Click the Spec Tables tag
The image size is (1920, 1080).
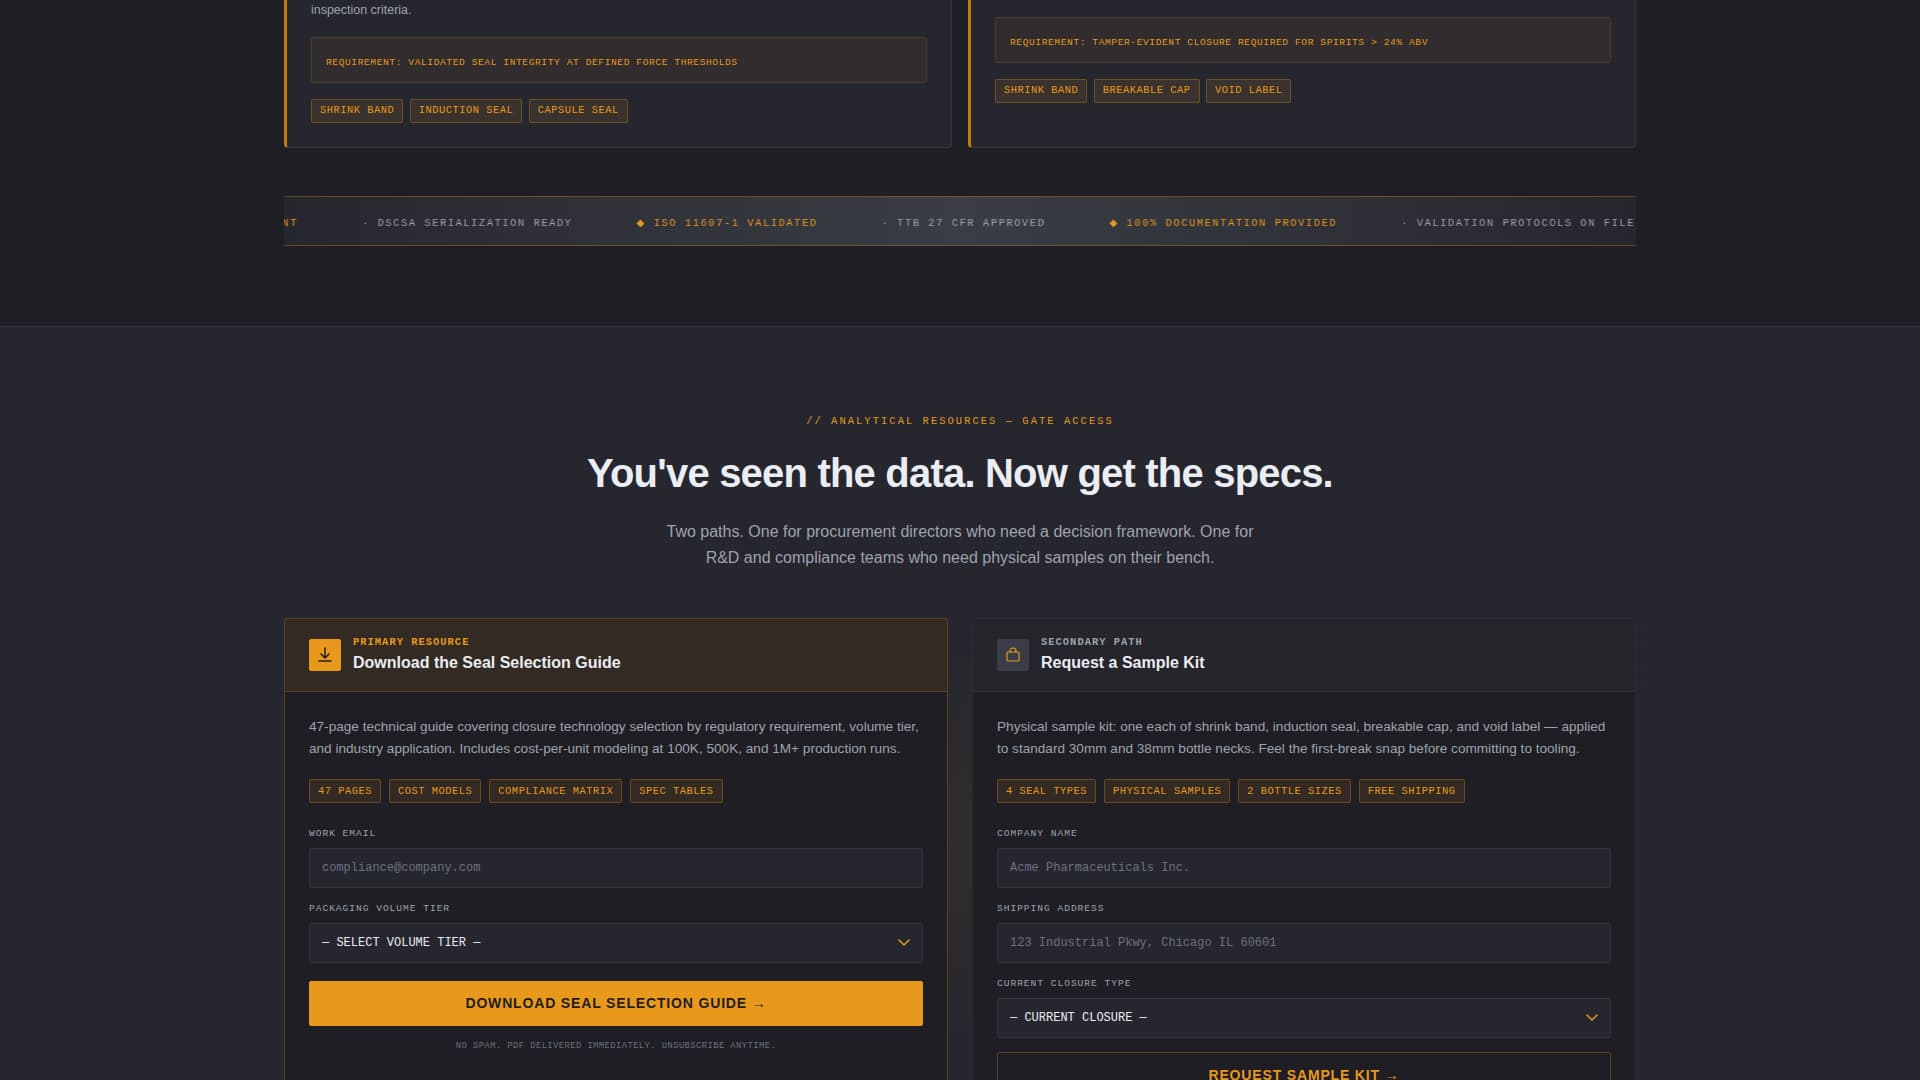(676, 791)
